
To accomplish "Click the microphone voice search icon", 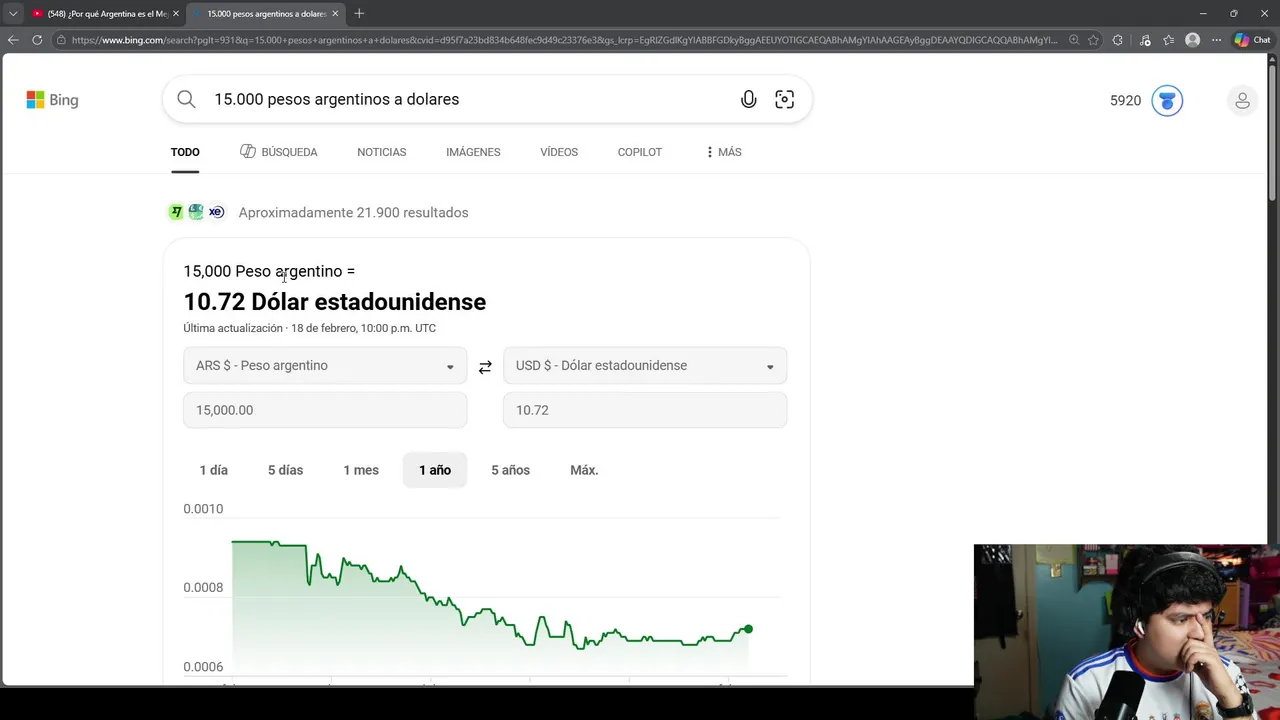I will (748, 99).
